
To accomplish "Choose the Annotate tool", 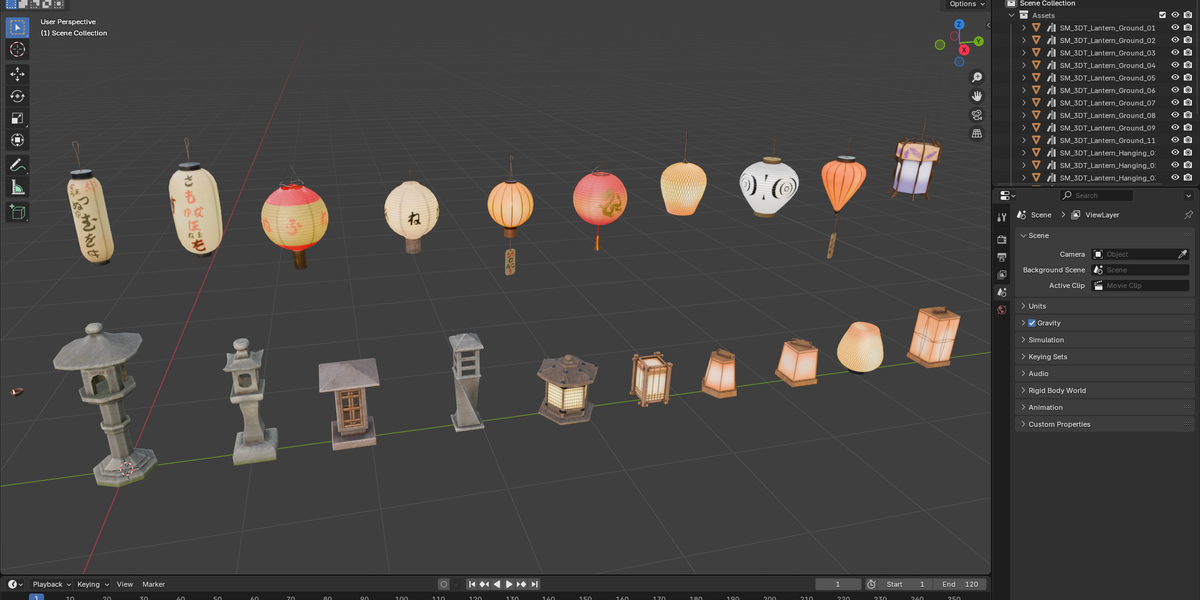I will tap(17, 165).
